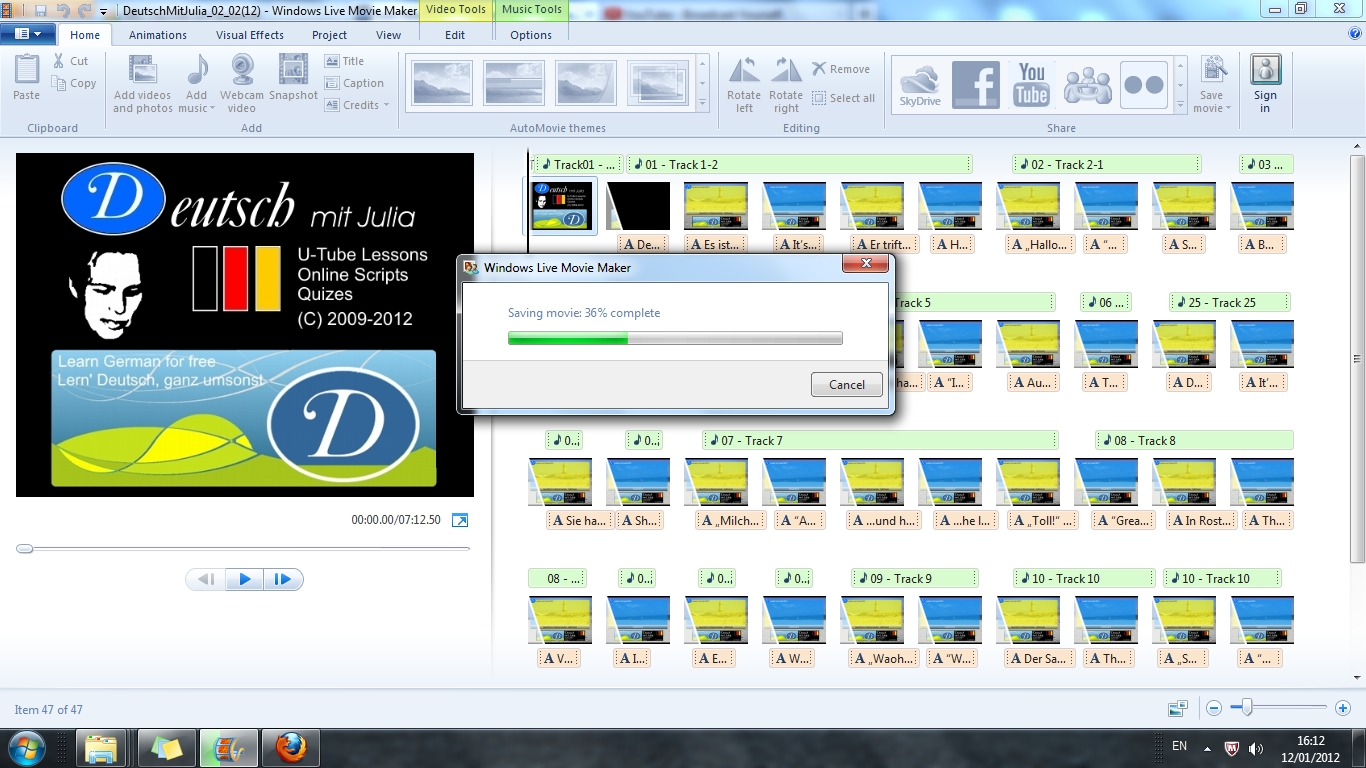Cancel the movie saving dialog
Viewport: 1366px width, 768px height.
(846, 385)
